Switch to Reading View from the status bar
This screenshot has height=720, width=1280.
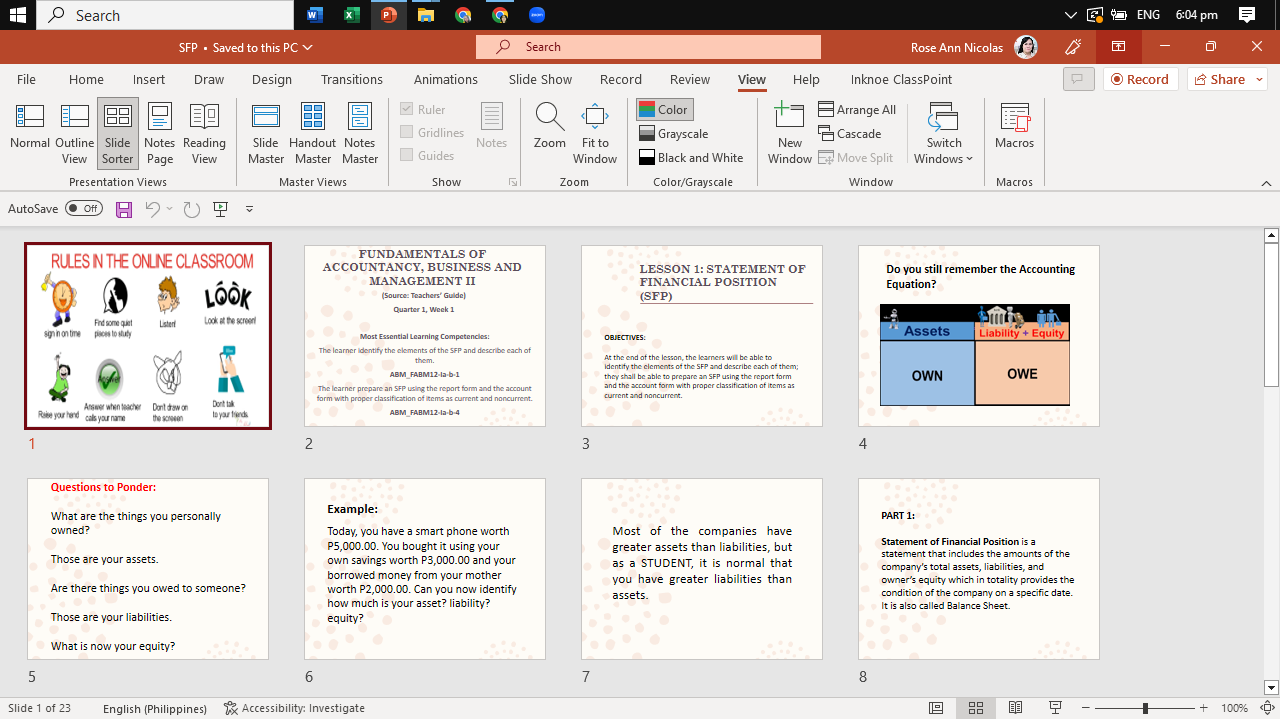(x=1015, y=708)
